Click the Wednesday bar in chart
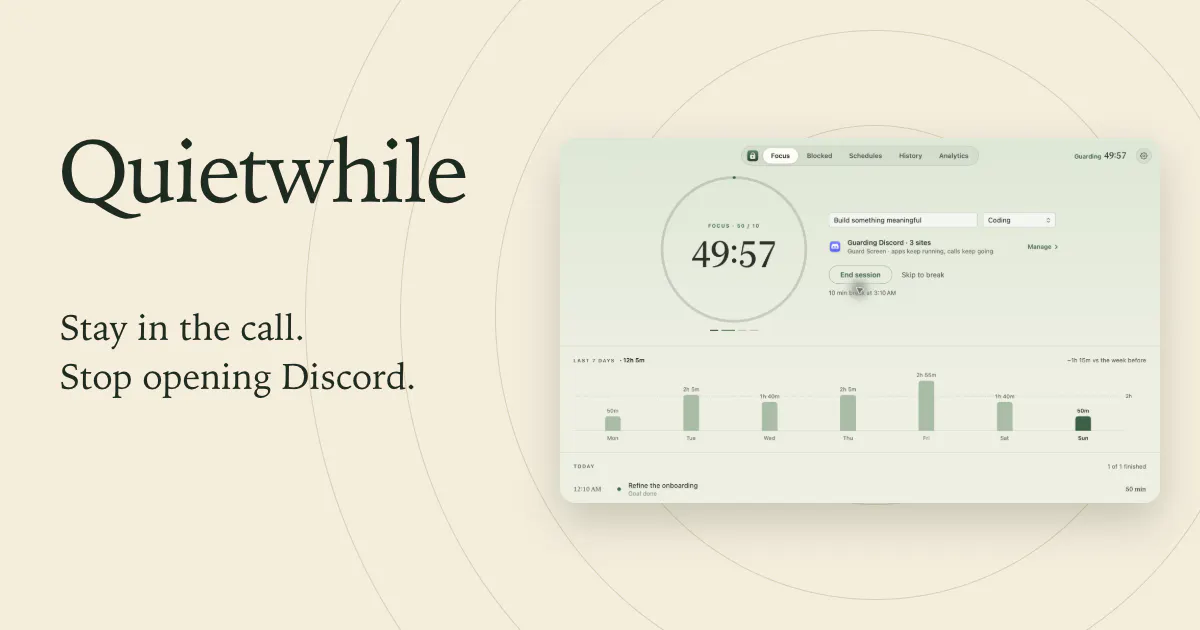This screenshot has height=630, width=1200. tap(769, 416)
